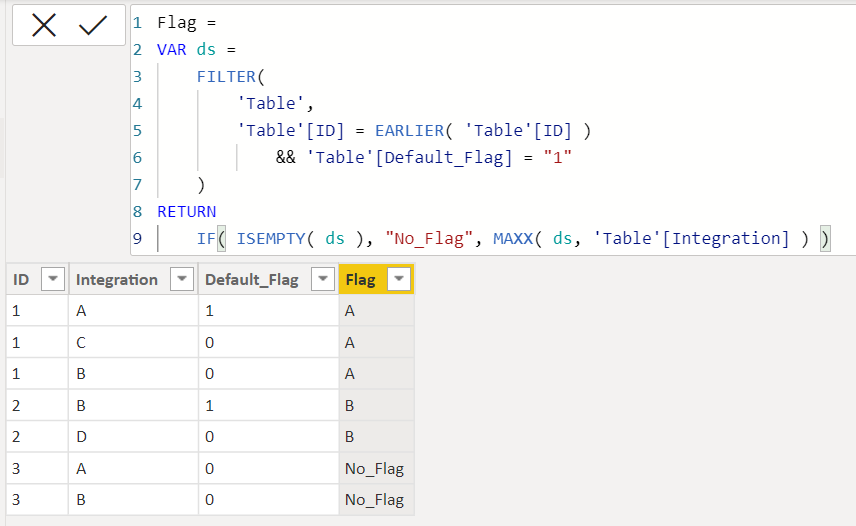Select Default_Flag cell 1 in ID 2 row

tap(269, 405)
